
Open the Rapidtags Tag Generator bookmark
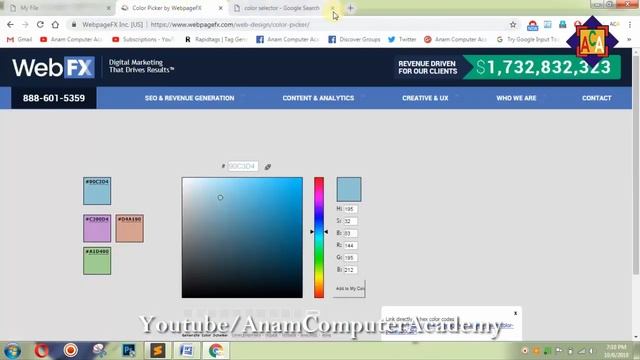[x=216, y=39]
